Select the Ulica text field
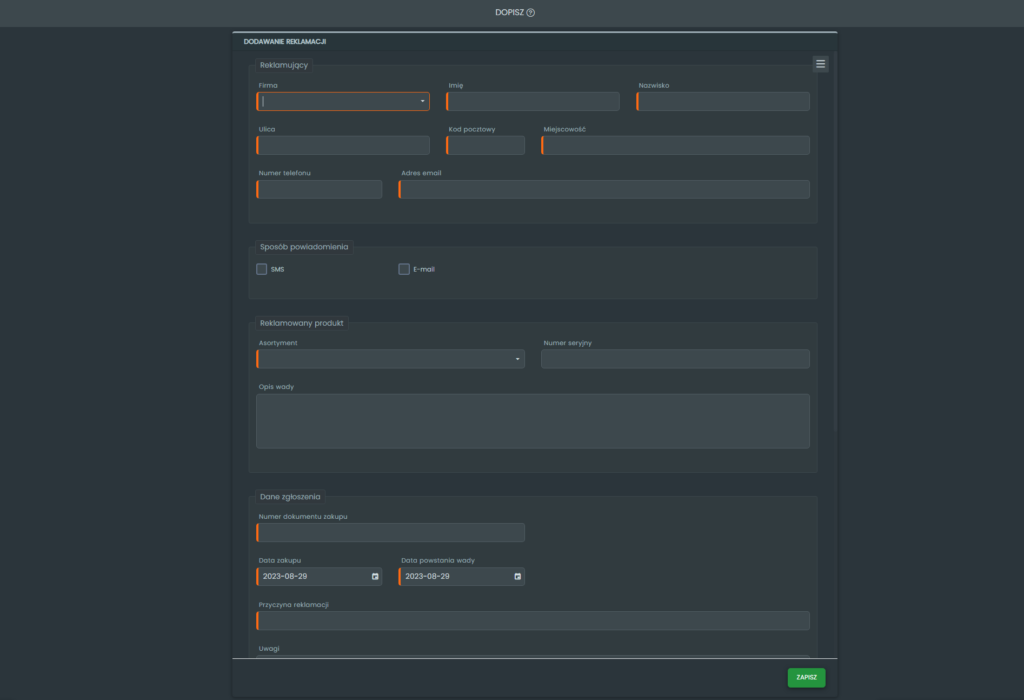Screen dimensions: 1024x700 (x=343, y=145)
